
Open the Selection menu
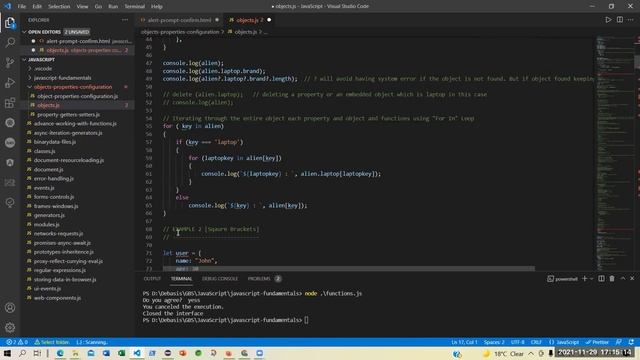tap(59, 7)
